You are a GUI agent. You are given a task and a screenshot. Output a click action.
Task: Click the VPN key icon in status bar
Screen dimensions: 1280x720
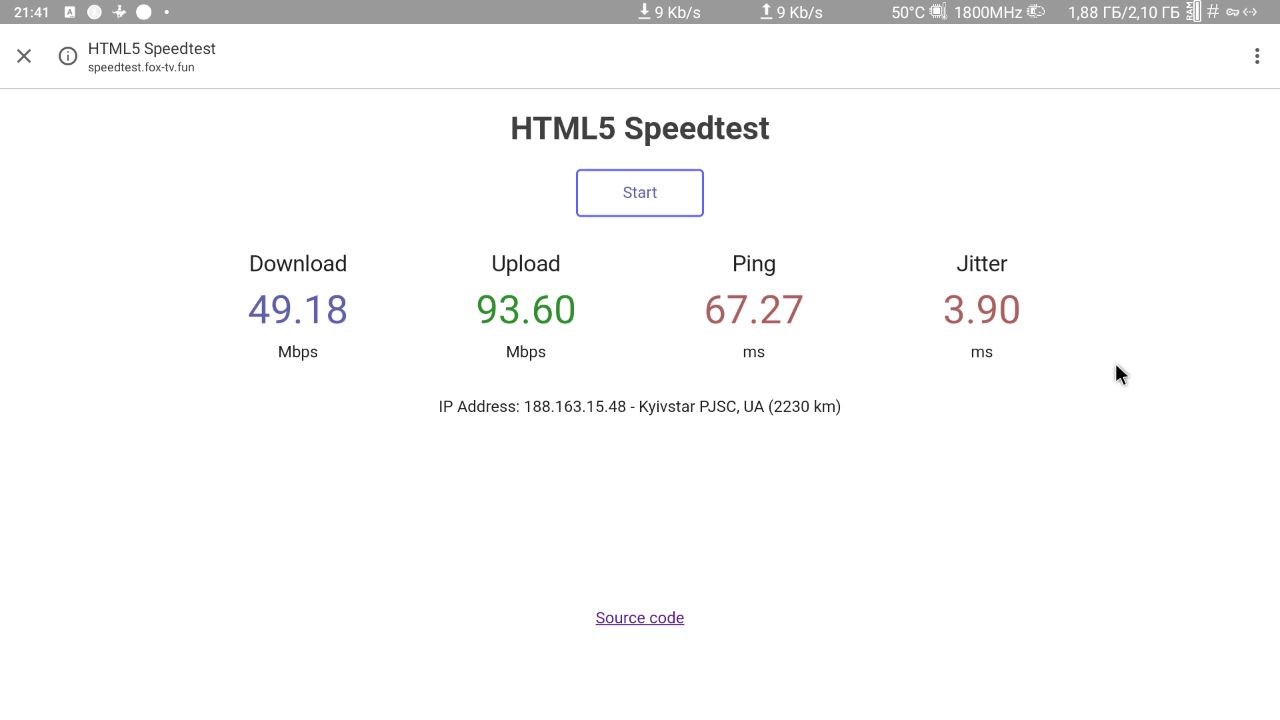tap(1233, 12)
